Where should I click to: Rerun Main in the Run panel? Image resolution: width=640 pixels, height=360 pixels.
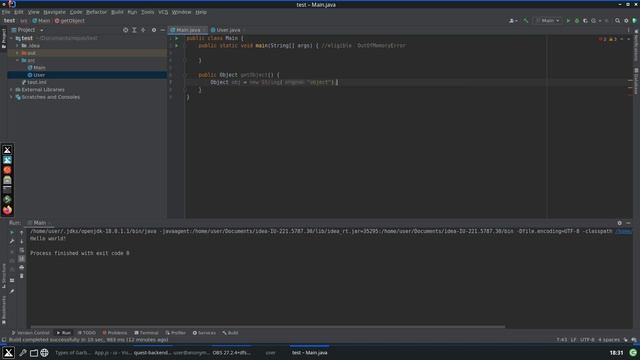[x=12, y=232]
